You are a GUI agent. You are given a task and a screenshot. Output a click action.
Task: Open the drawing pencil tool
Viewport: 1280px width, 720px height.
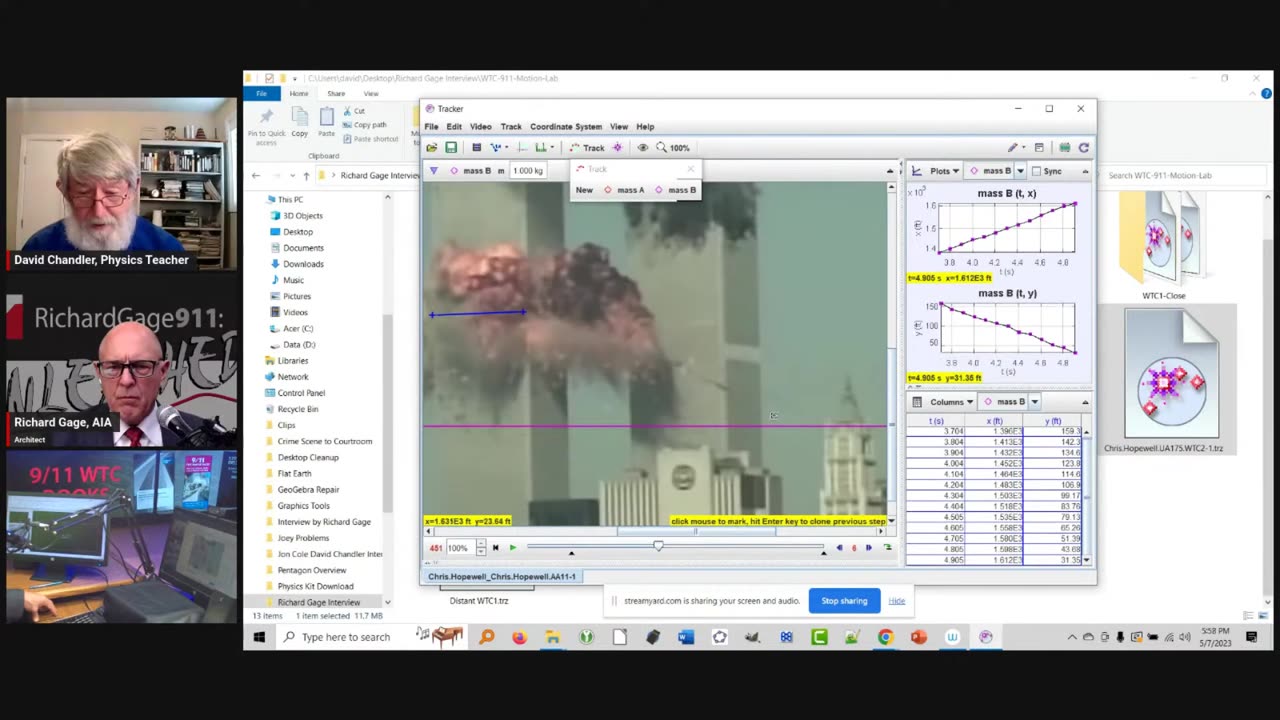1013,147
